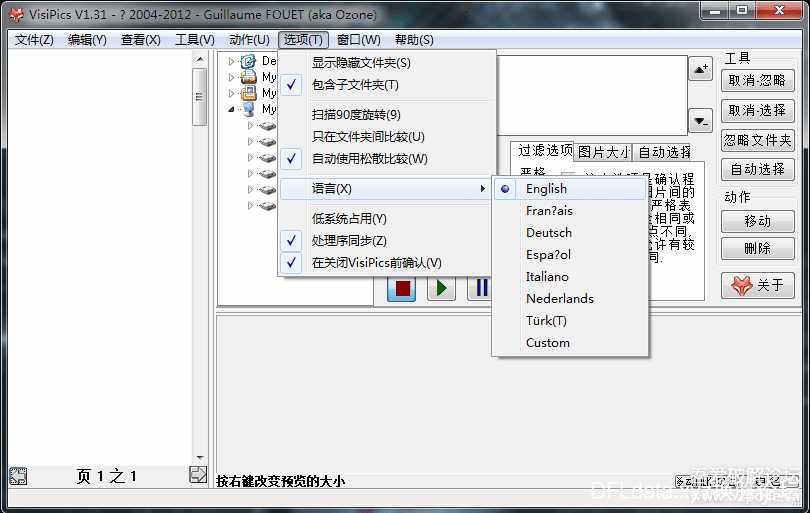Collapse the My Computer tree node
810x513 pixels.
pos(231,109)
